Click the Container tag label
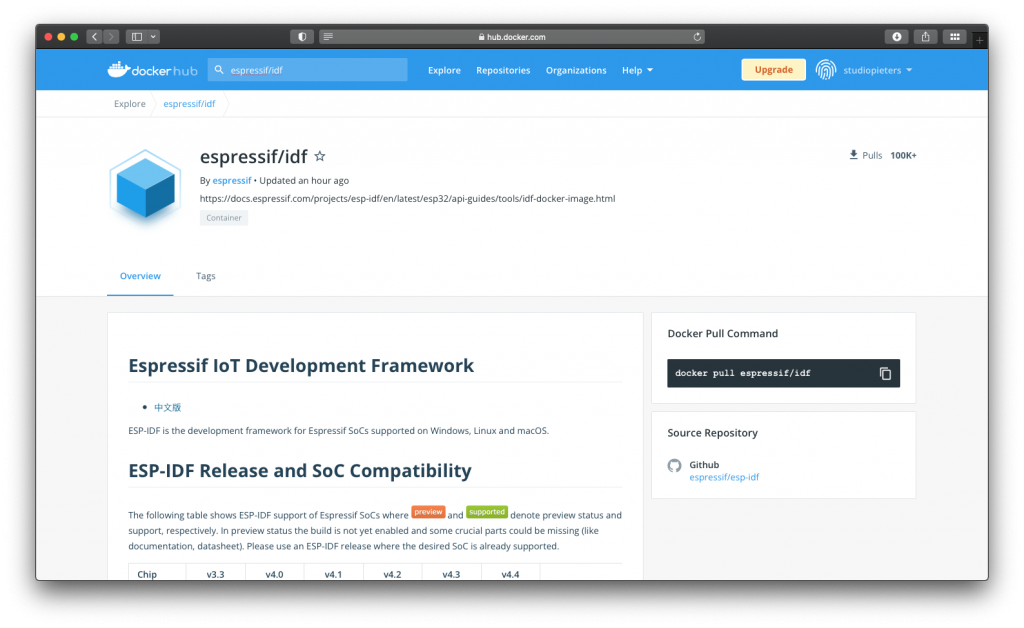 (224, 218)
